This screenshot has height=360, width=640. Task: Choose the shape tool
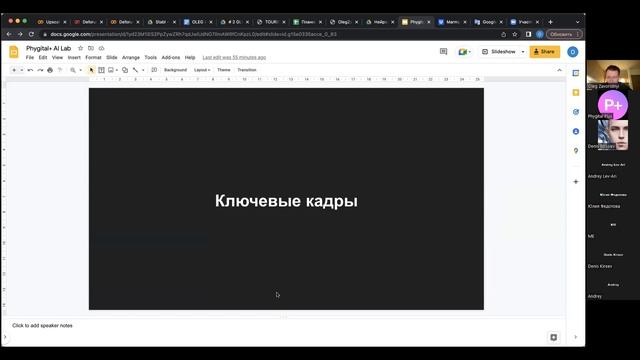pos(125,70)
